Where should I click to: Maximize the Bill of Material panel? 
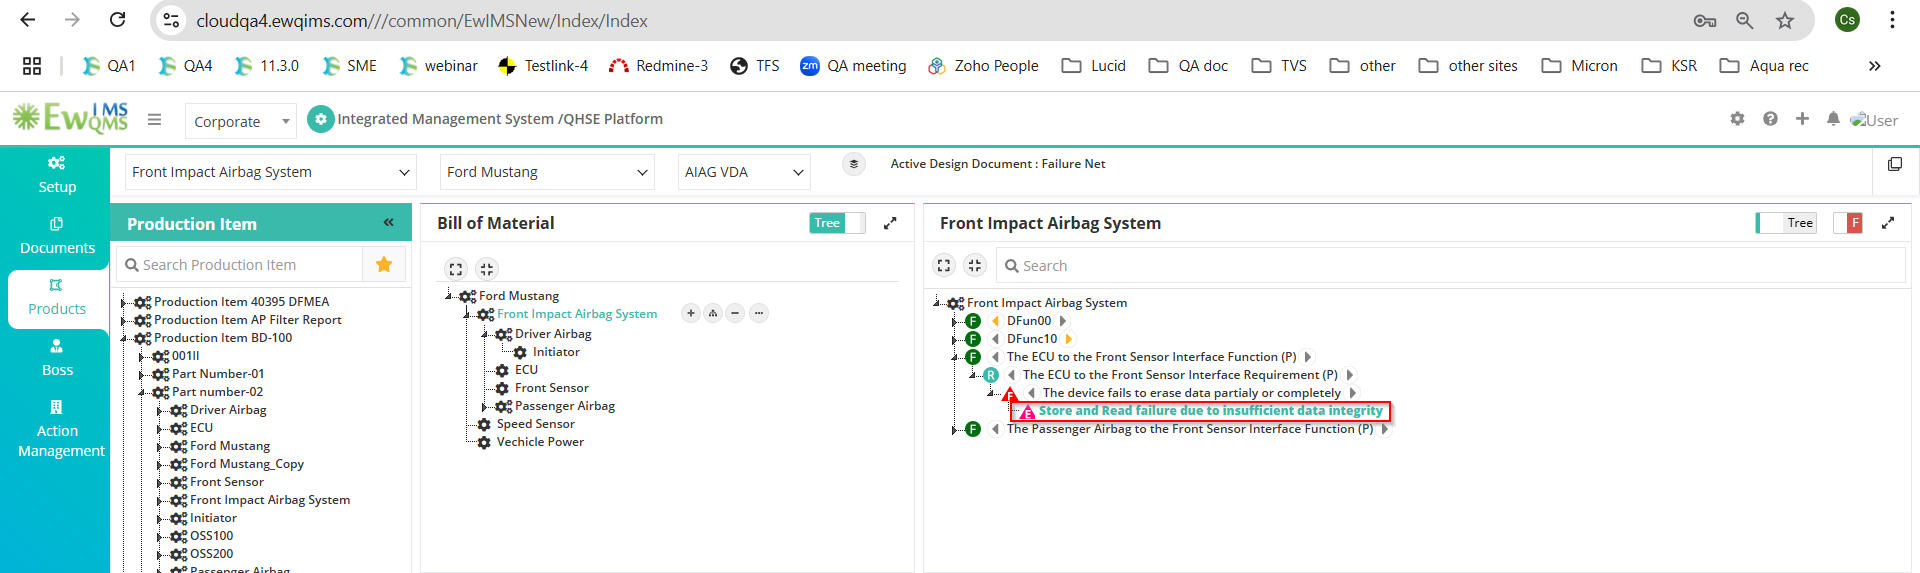(x=890, y=223)
